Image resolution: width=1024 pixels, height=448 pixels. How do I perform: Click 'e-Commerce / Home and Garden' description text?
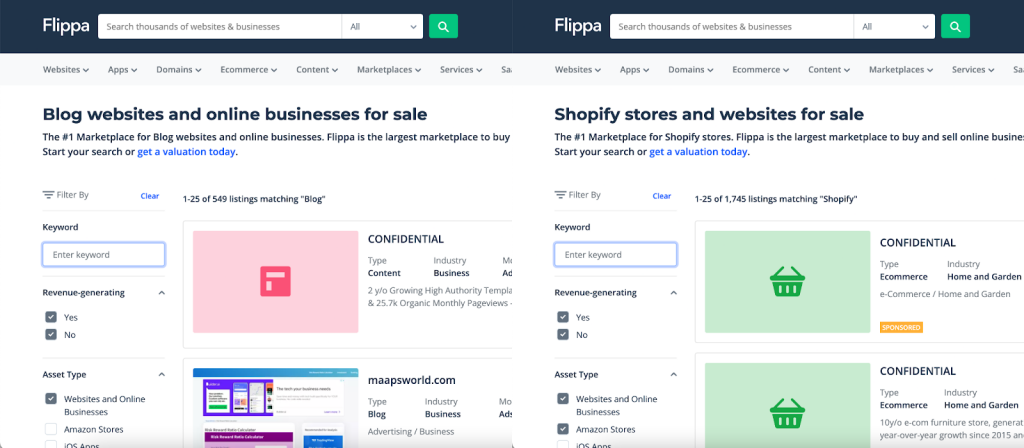945,294
